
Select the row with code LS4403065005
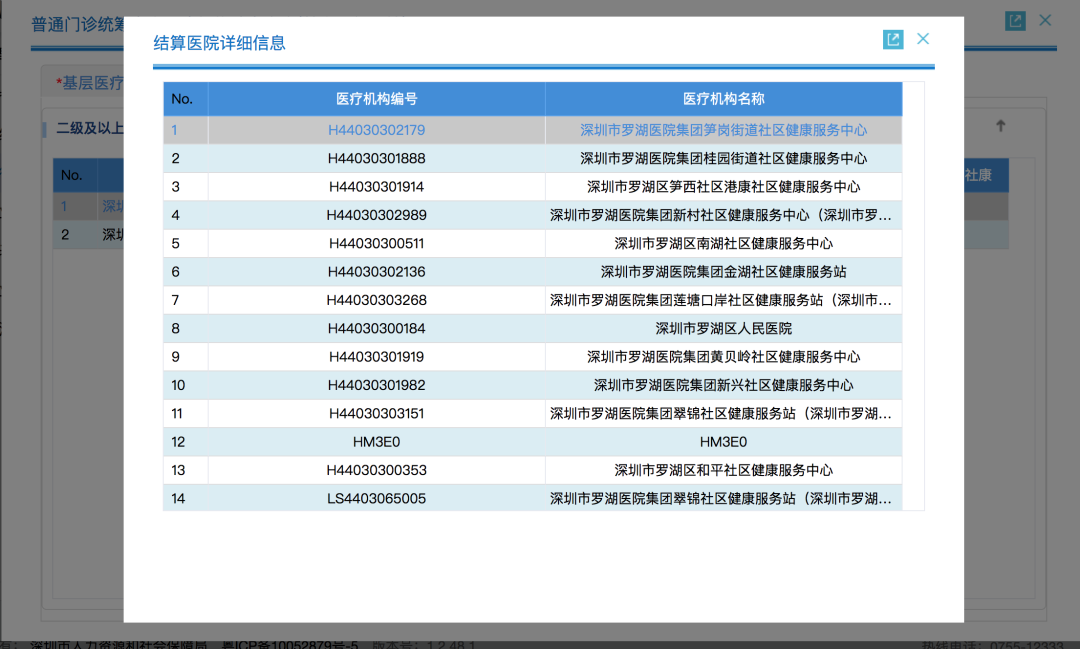[x=376, y=498]
